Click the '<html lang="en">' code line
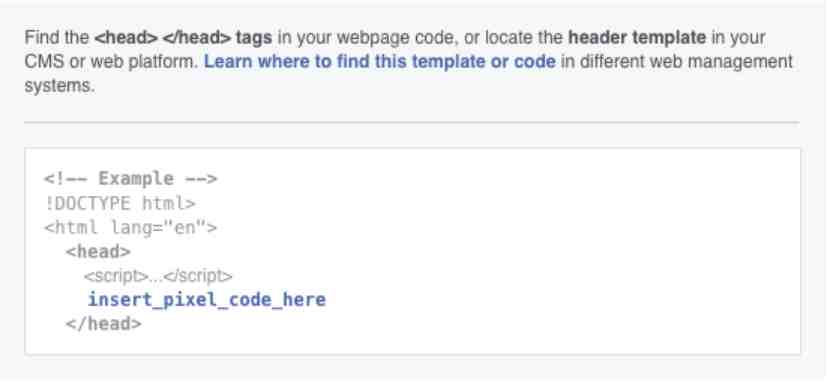830x384 pixels. [x=130, y=228]
